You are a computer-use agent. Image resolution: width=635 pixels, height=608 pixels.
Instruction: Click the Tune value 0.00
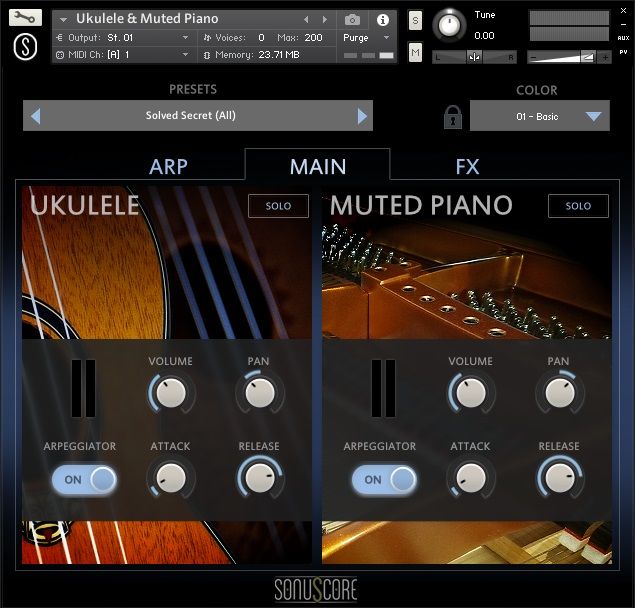484,36
